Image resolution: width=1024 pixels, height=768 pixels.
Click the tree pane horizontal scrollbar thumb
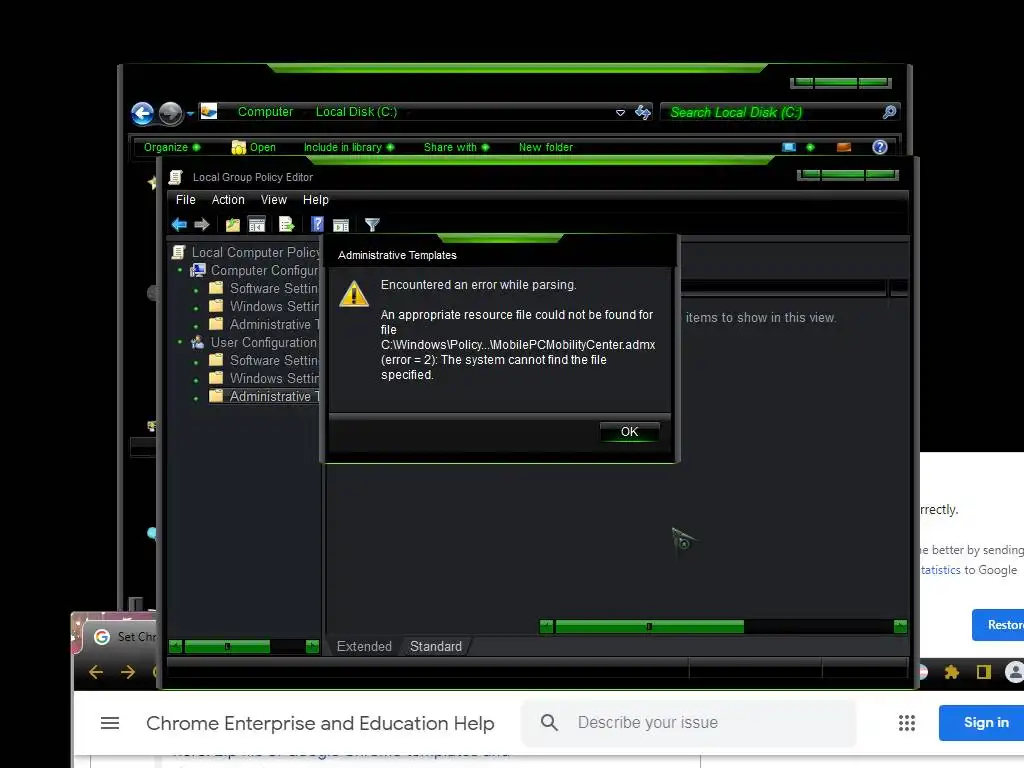[x=227, y=647]
